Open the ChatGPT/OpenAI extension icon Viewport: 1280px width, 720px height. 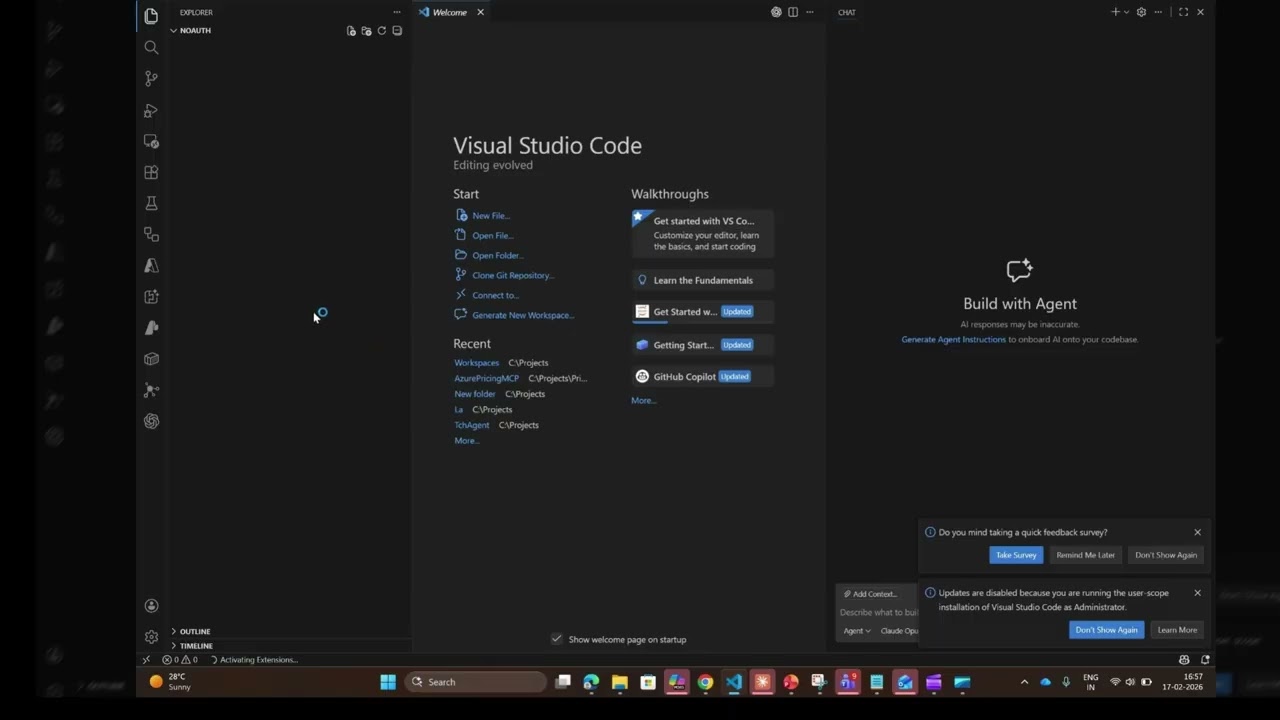point(151,421)
